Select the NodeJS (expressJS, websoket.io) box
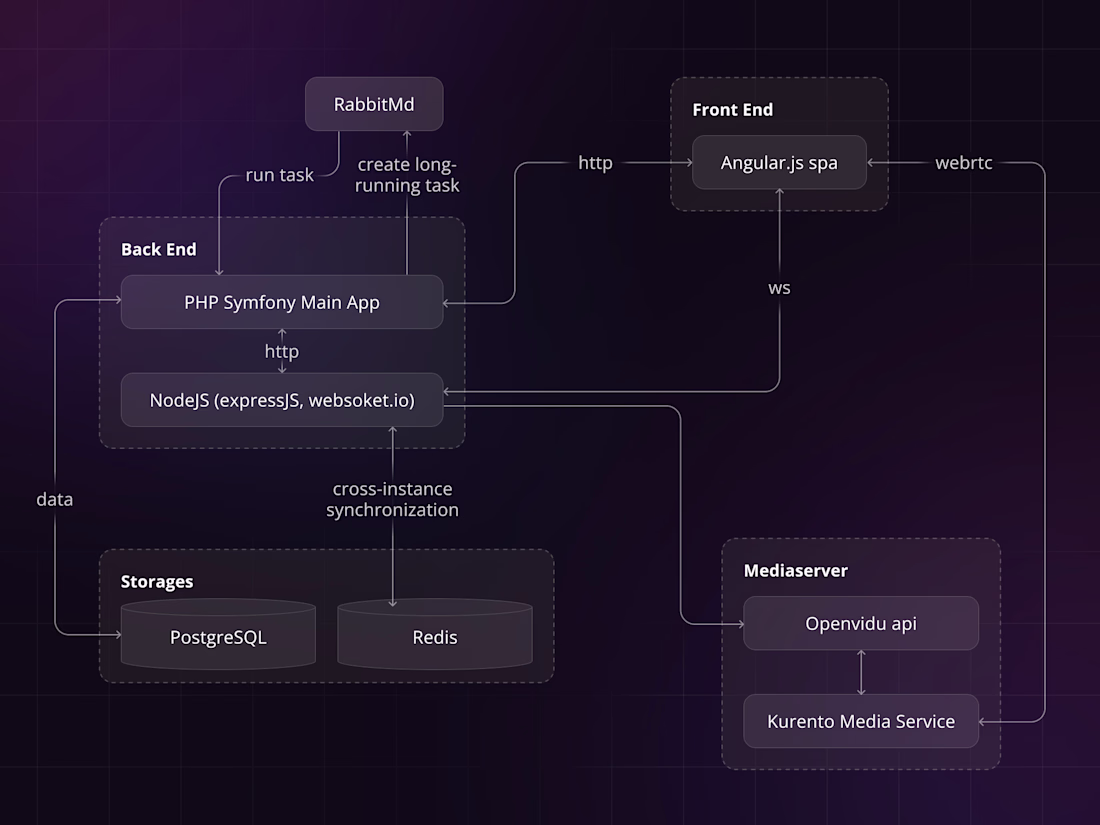The width and height of the screenshot is (1100, 825). [282, 400]
